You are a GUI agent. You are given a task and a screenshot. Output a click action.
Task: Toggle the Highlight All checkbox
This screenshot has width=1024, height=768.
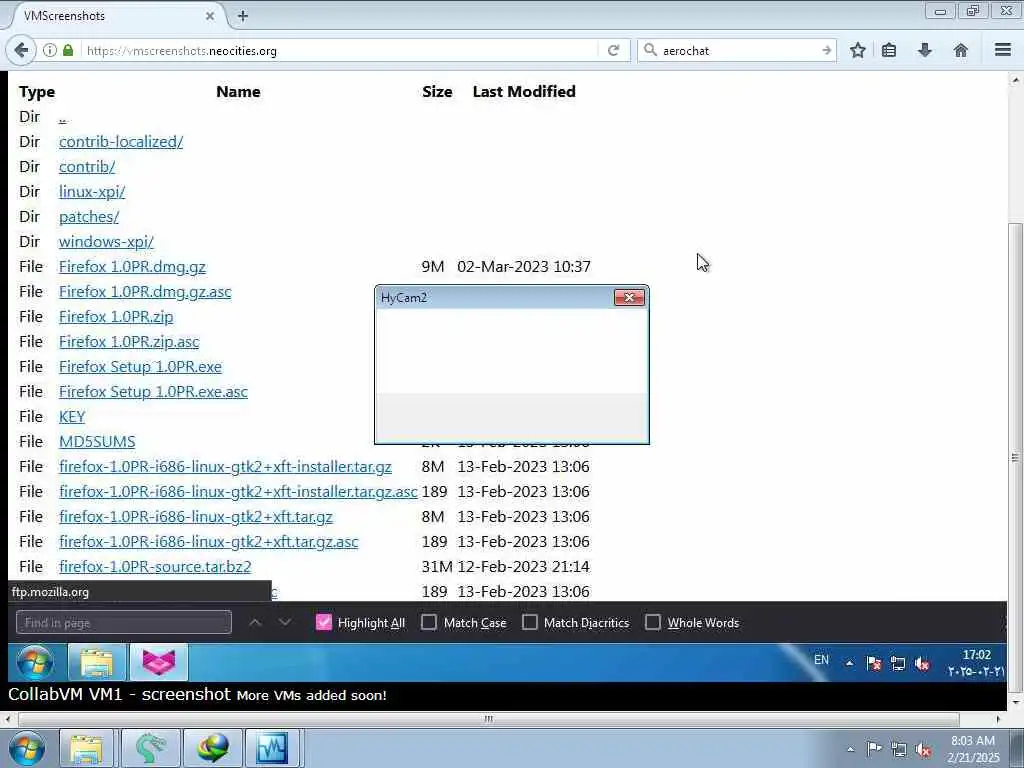(x=324, y=622)
